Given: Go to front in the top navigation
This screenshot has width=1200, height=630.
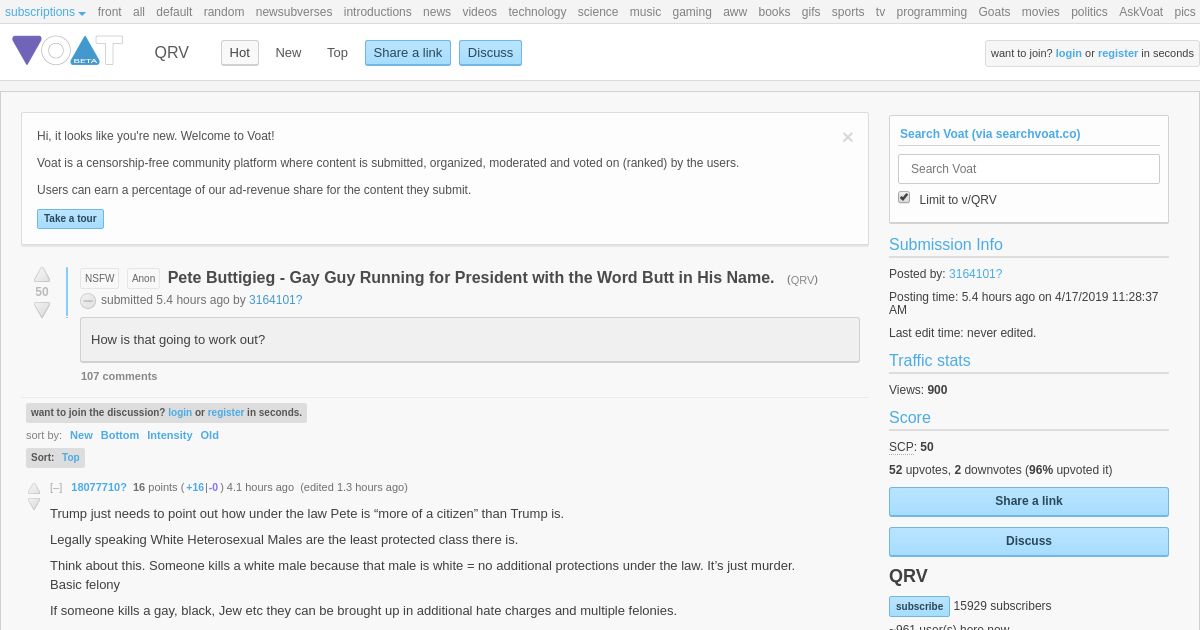Looking at the screenshot, I should pyautogui.click(x=110, y=12).
